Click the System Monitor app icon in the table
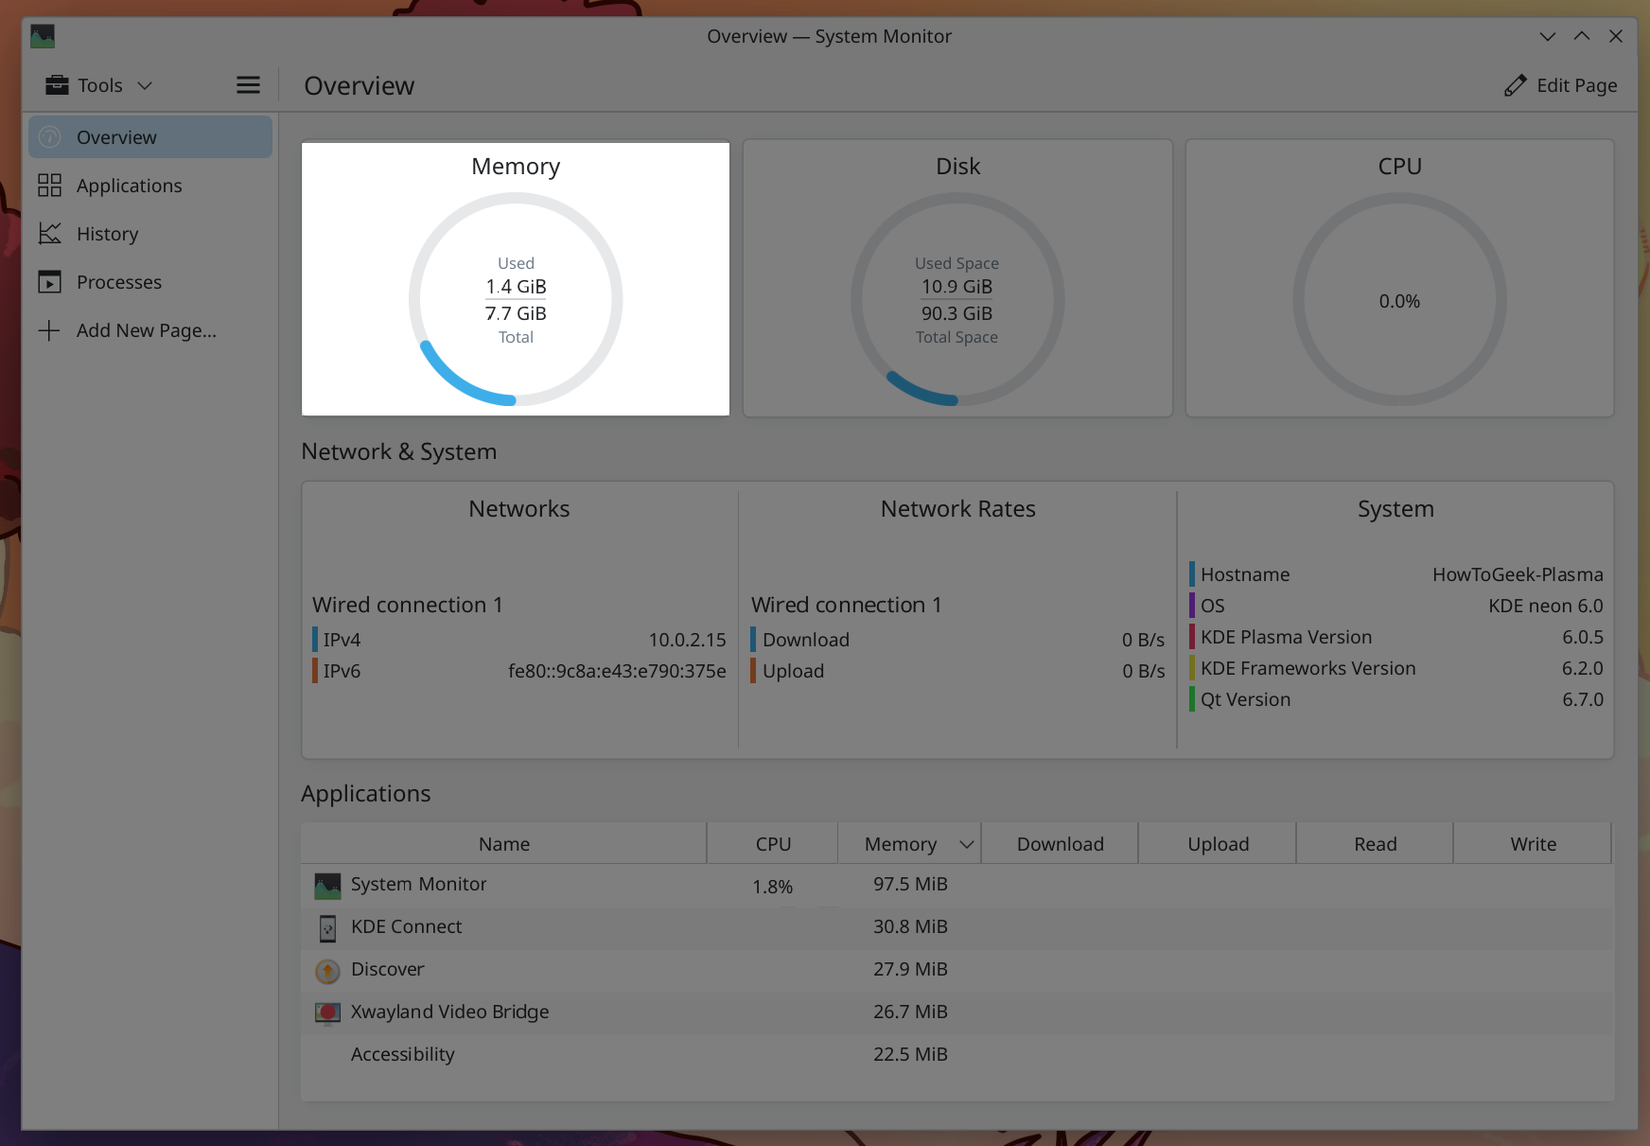The width and height of the screenshot is (1650, 1146). click(x=326, y=885)
